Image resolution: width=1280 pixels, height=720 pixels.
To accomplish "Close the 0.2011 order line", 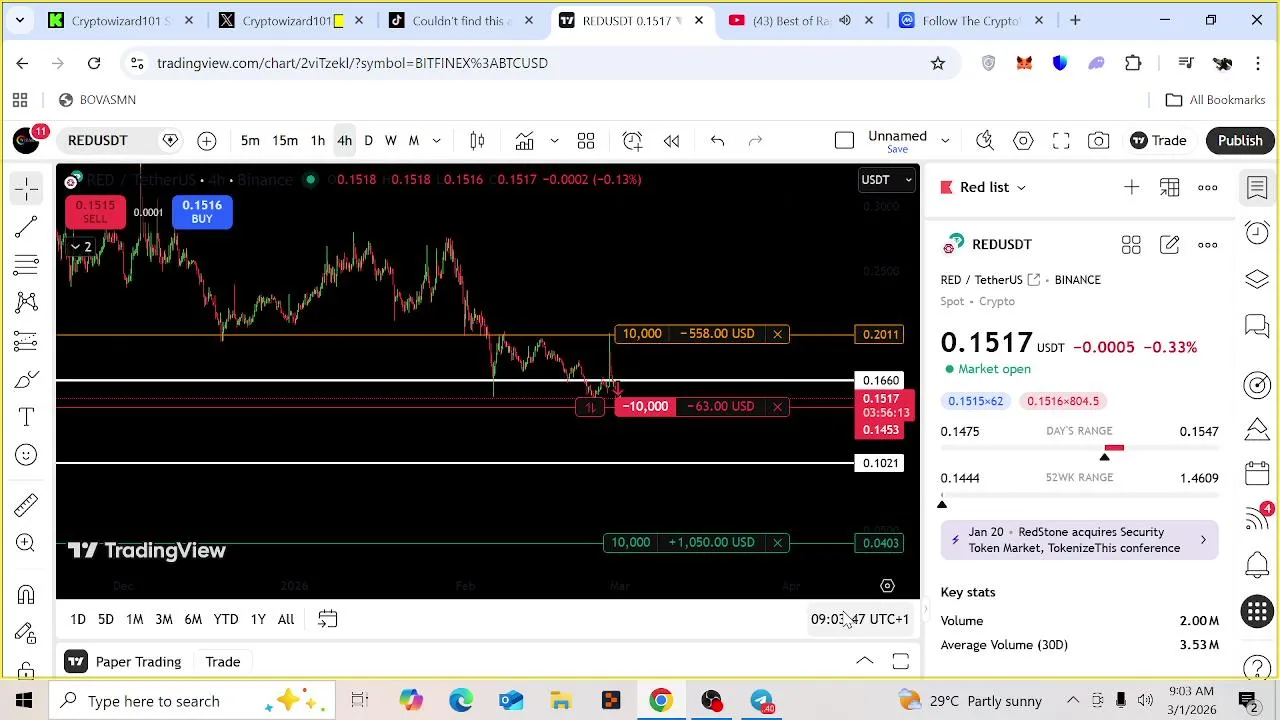I will 777,334.
